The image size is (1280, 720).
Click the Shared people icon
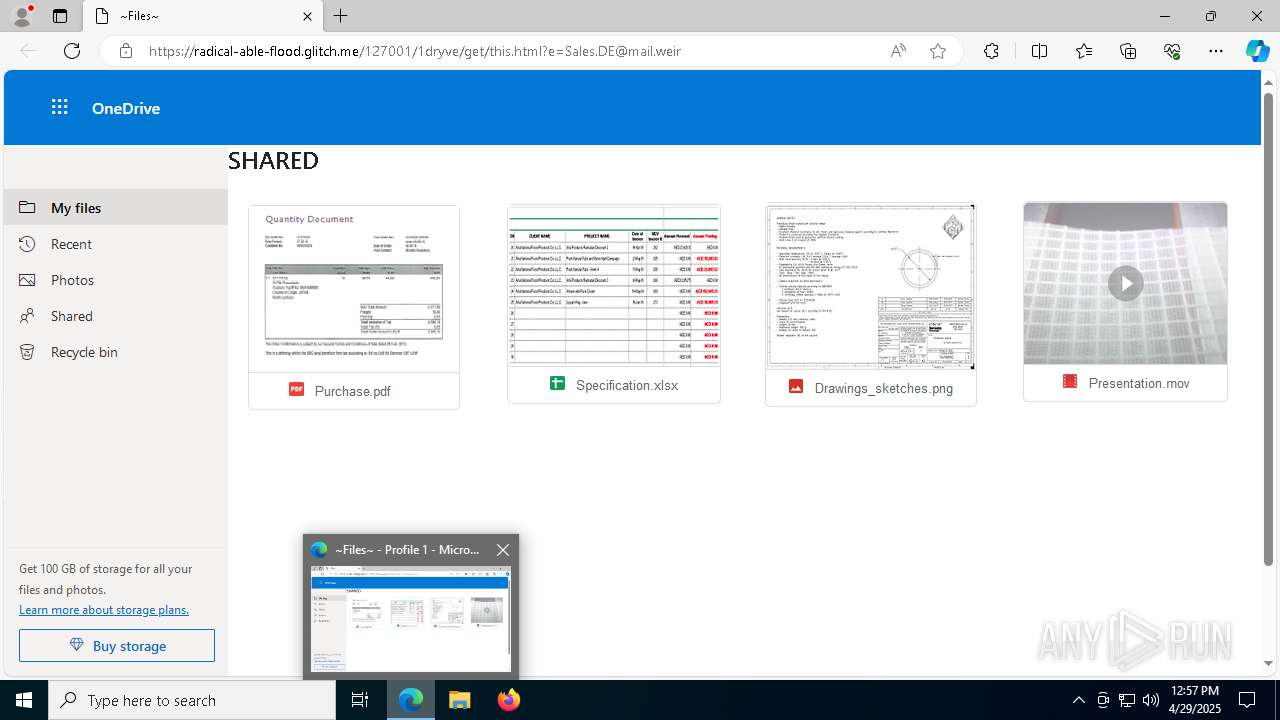[28, 316]
